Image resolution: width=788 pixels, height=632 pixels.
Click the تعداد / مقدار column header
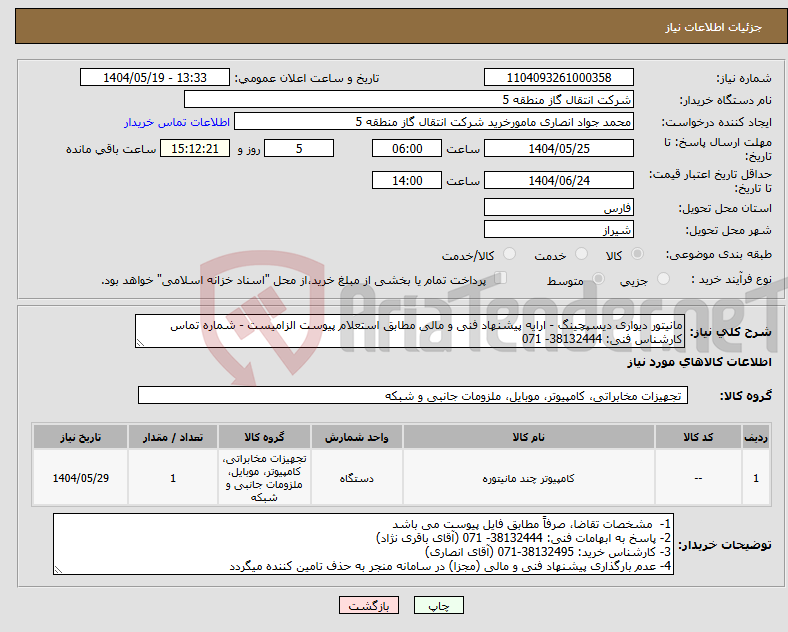pyautogui.click(x=173, y=437)
